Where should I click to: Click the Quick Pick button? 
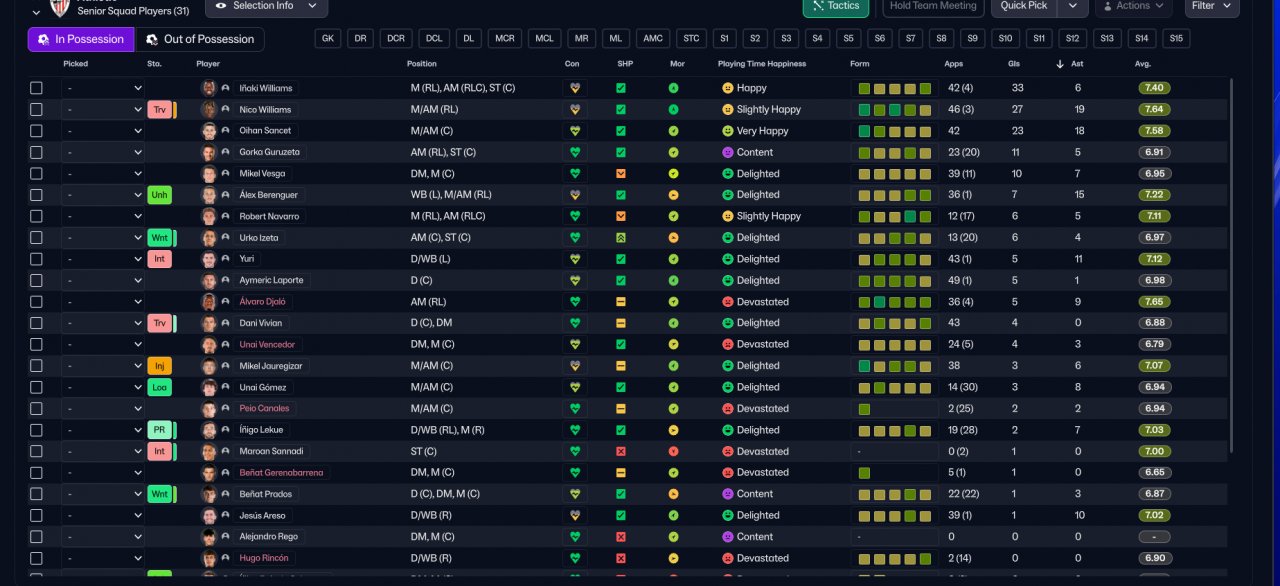(x=1025, y=6)
